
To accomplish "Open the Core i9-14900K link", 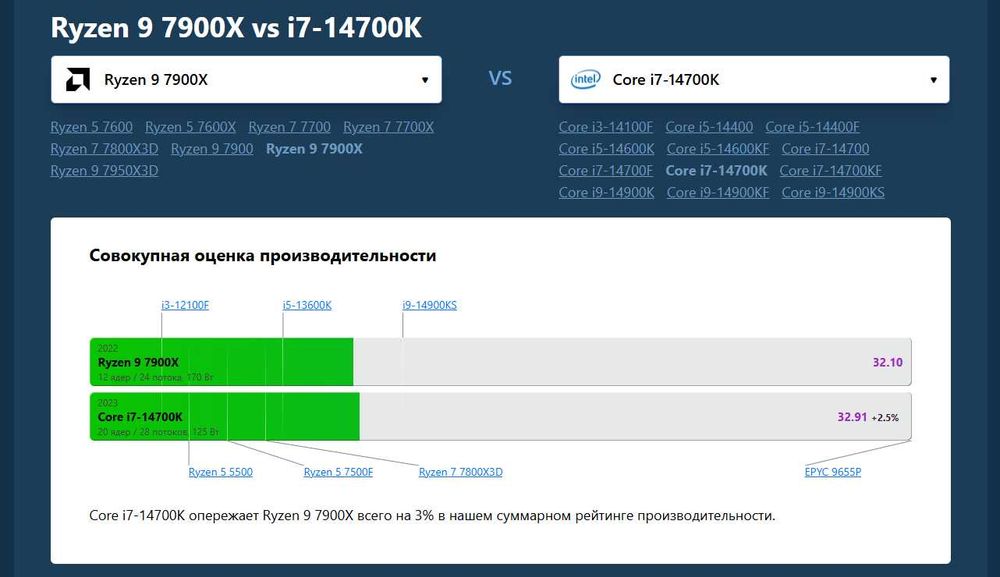I will [x=607, y=192].
